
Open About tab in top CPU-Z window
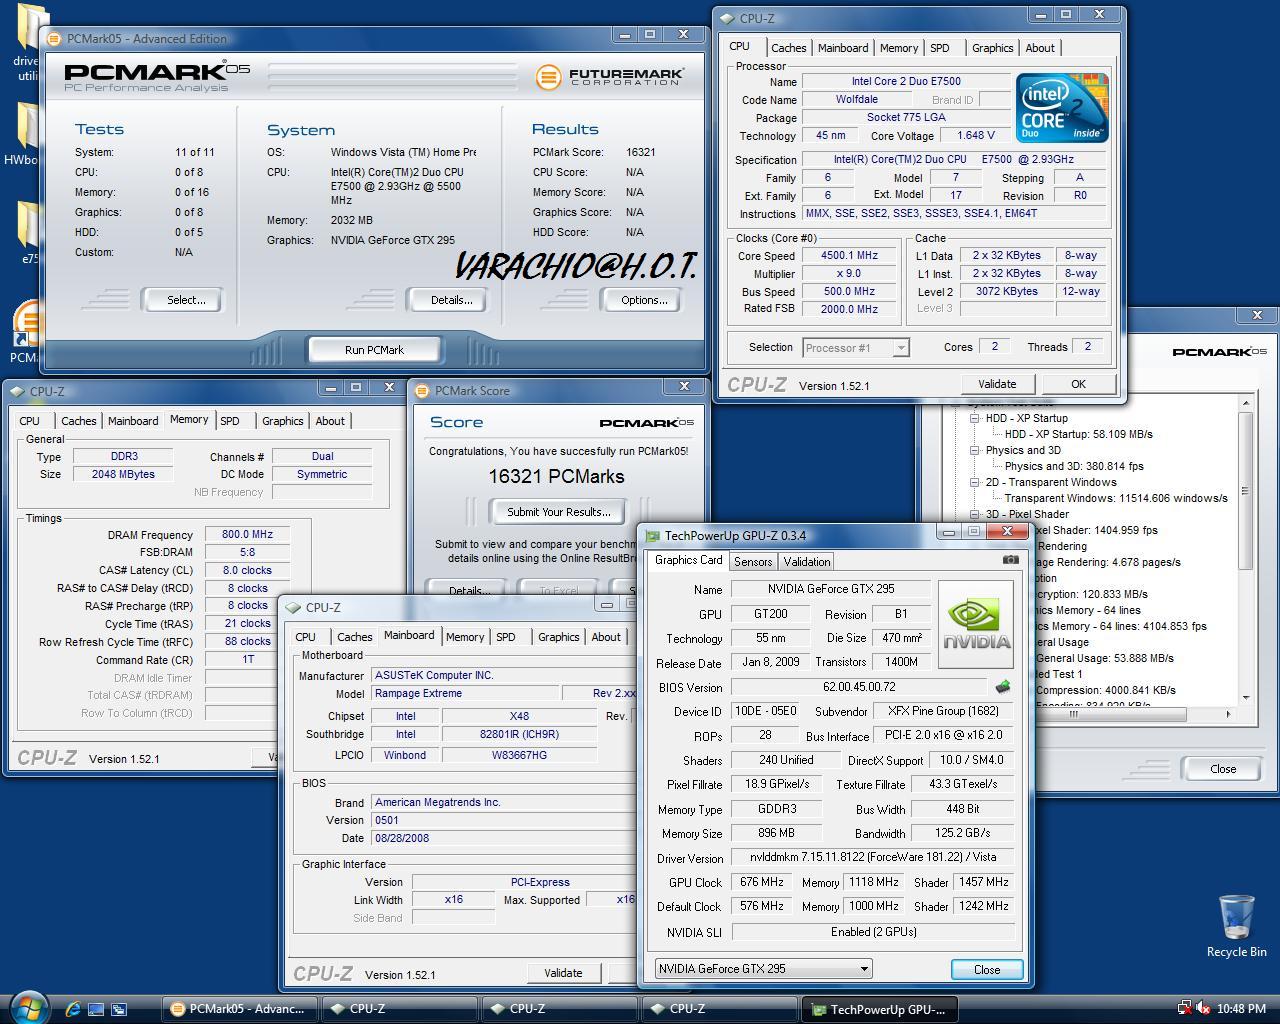[1040, 47]
